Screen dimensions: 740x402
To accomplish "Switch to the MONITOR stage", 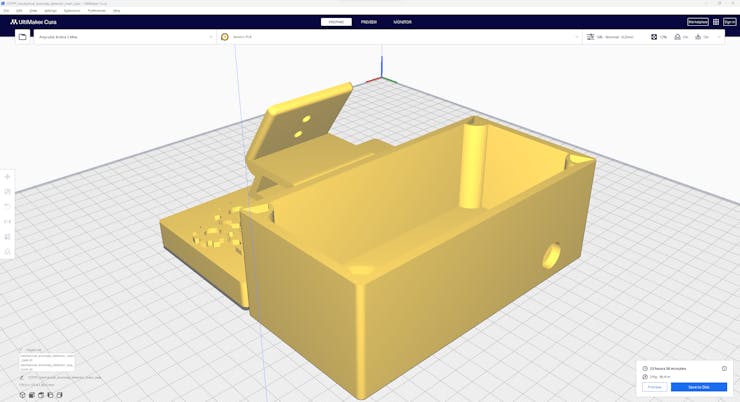I will [x=403, y=22].
